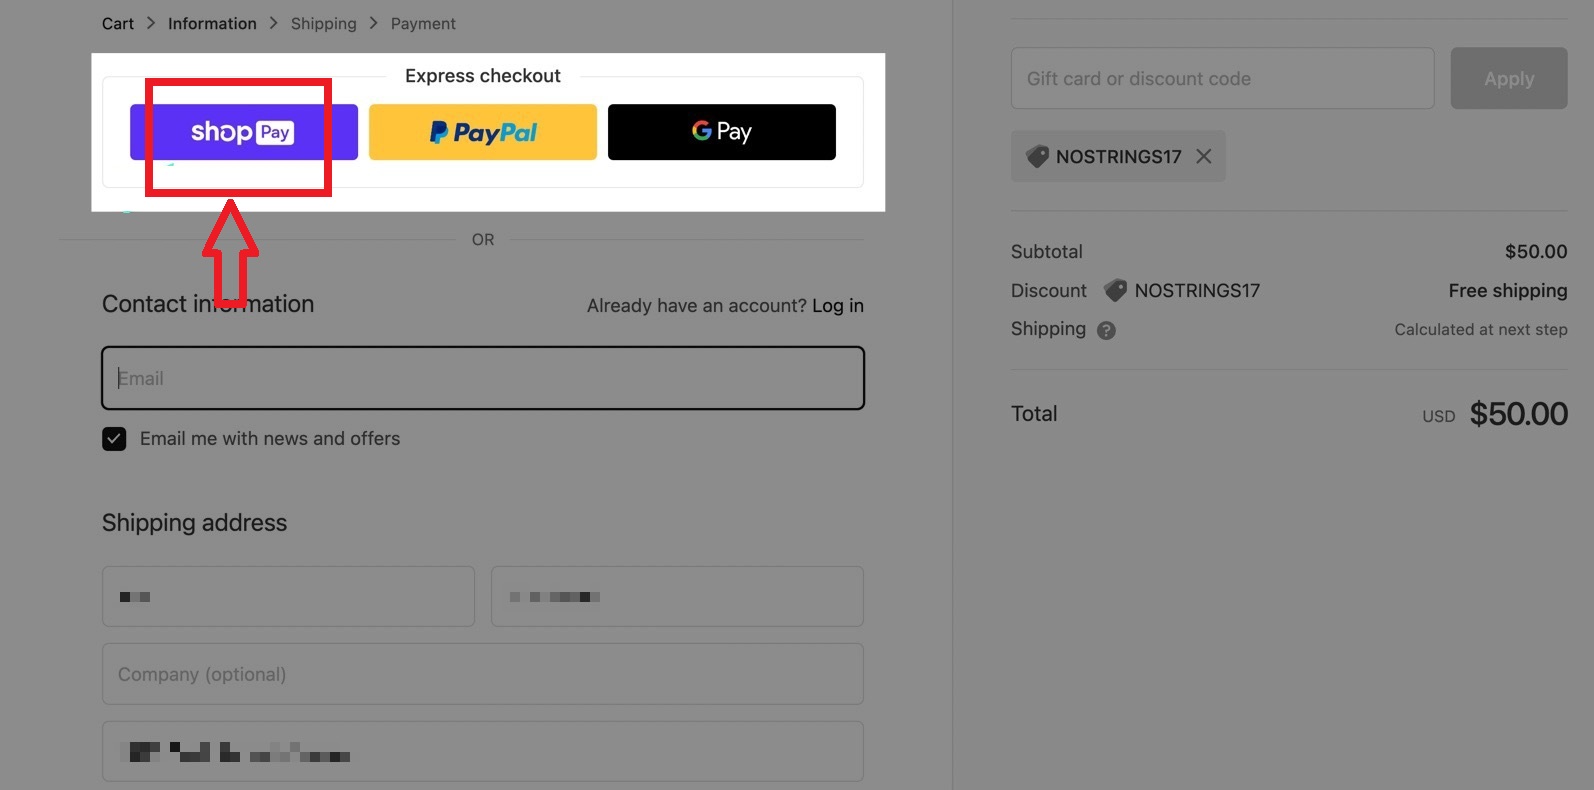The height and width of the screenshot is (790, 1594).
Task: Click the Gift card or discount code field
Action: coord(1222,78)
